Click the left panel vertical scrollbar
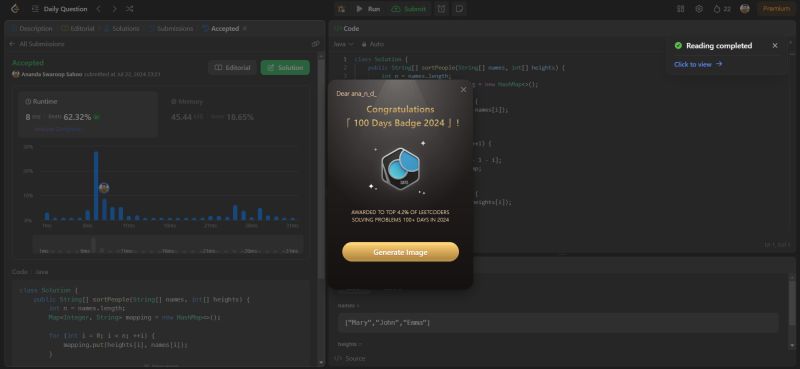The height and width of the screenshot is (369, 800). coord(321,168)
